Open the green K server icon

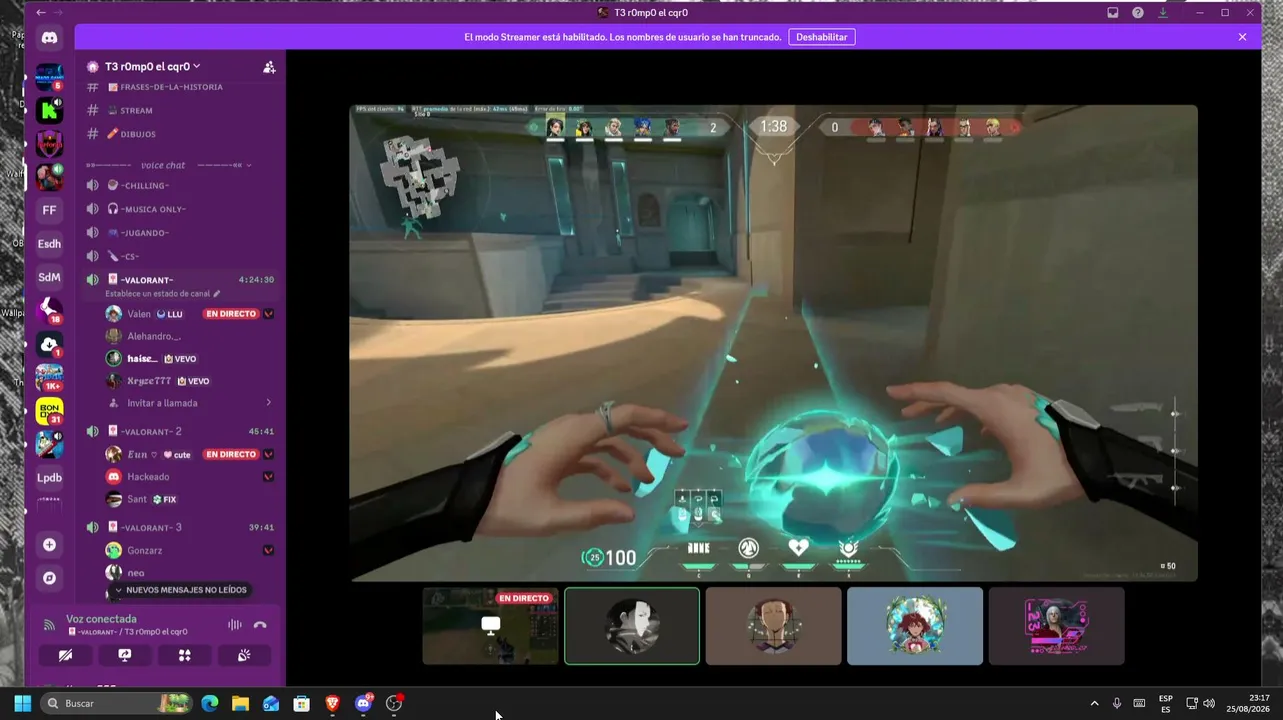point(49,111)
